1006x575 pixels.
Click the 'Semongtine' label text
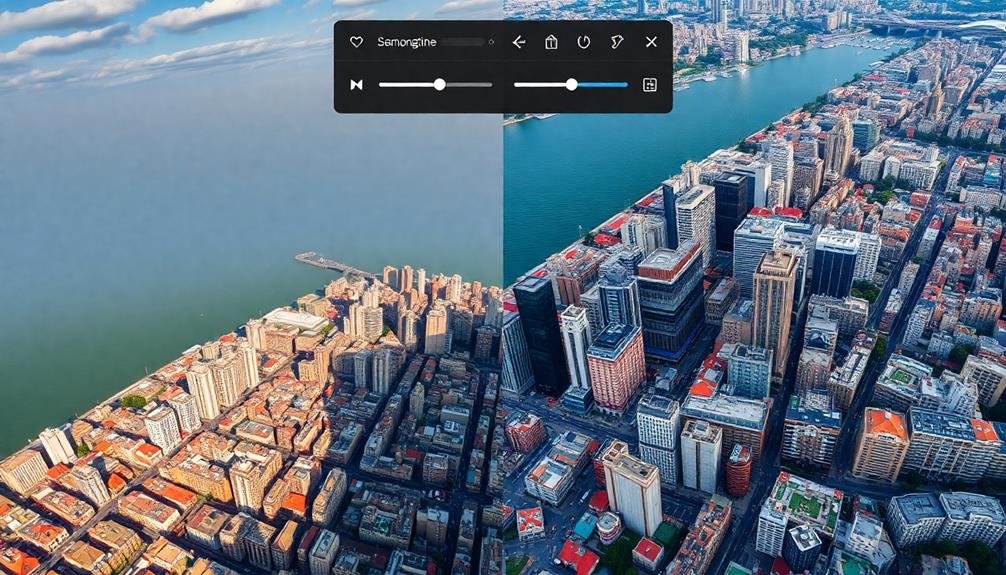coord(407,42)
